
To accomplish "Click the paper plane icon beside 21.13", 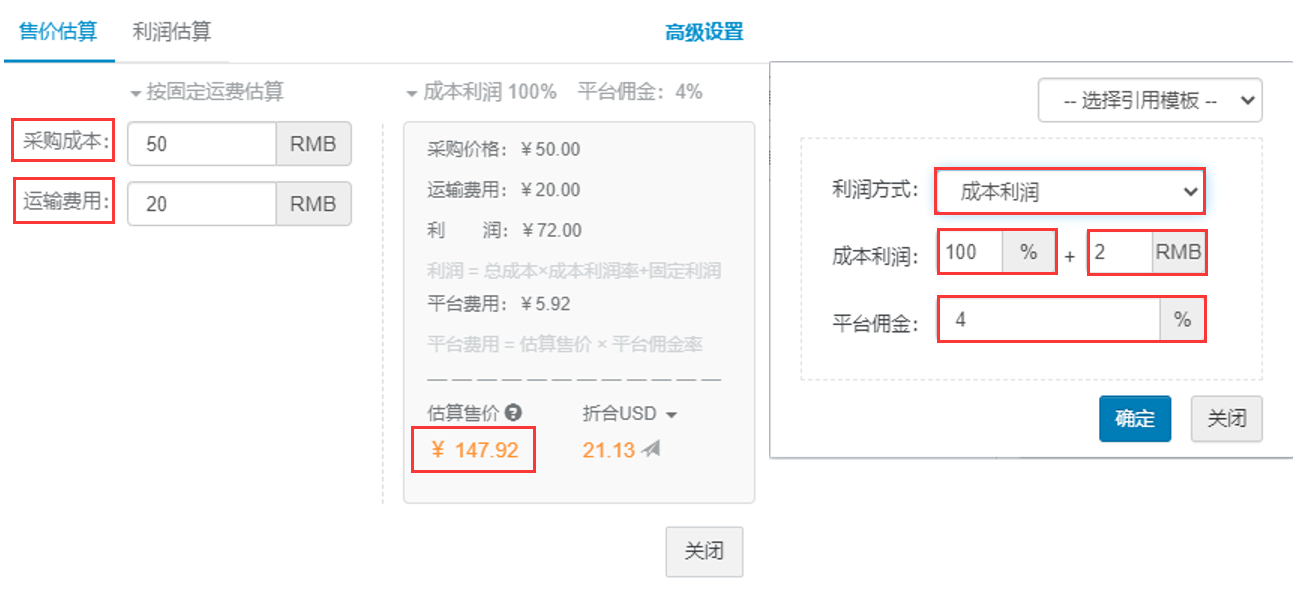I will pos(651,450).
